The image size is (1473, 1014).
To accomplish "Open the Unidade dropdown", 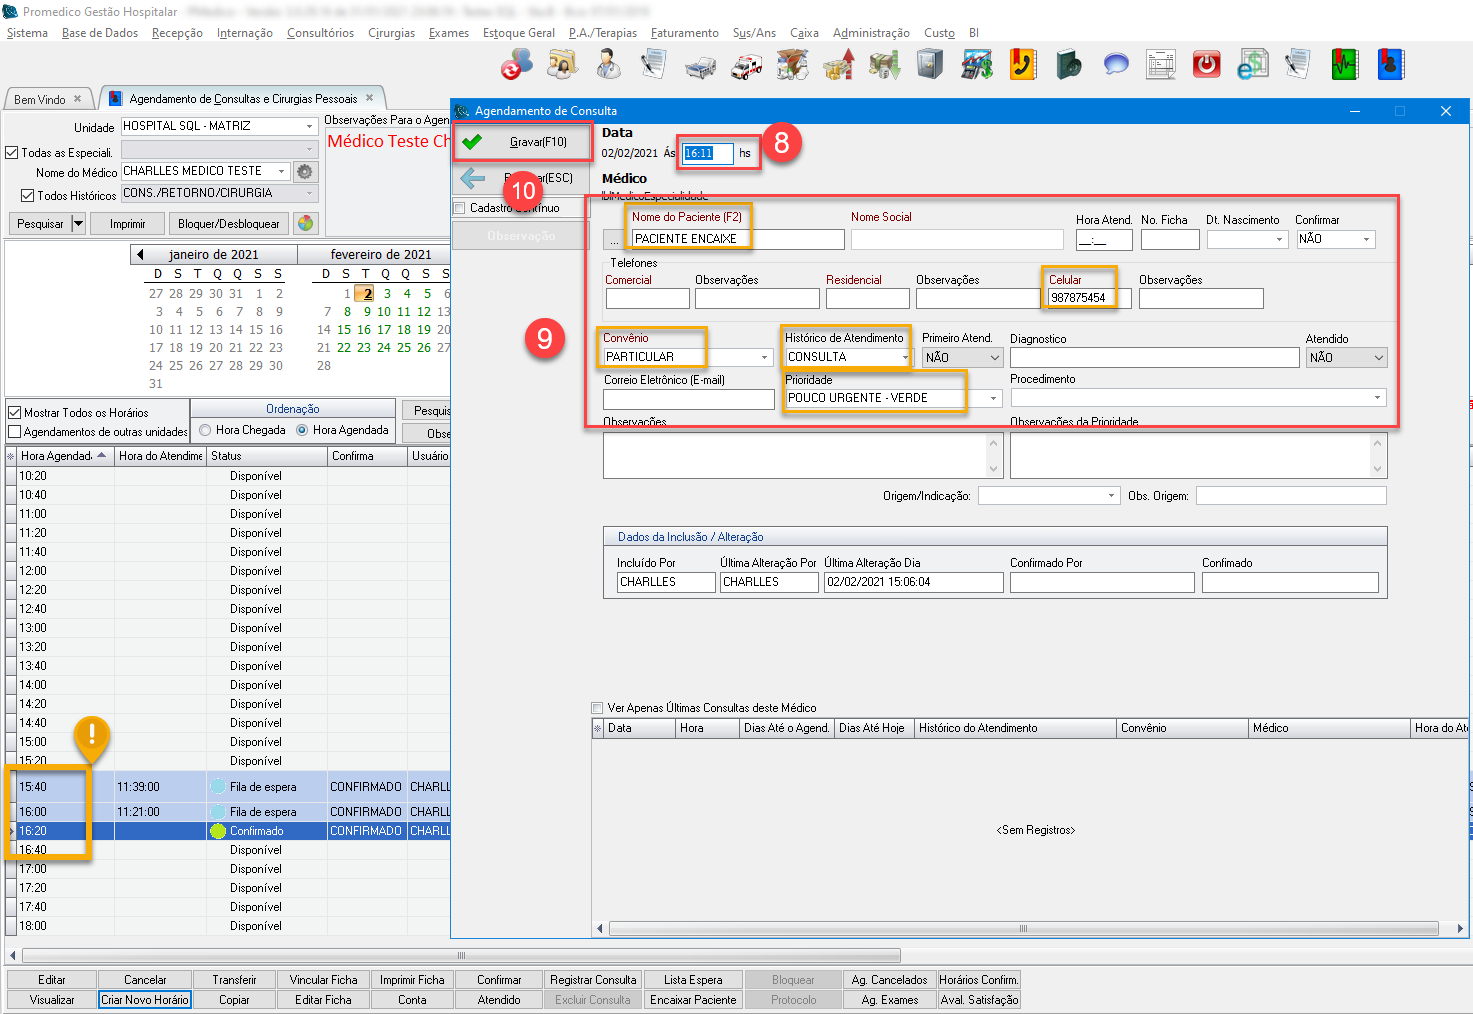I will tap(310, 126).
